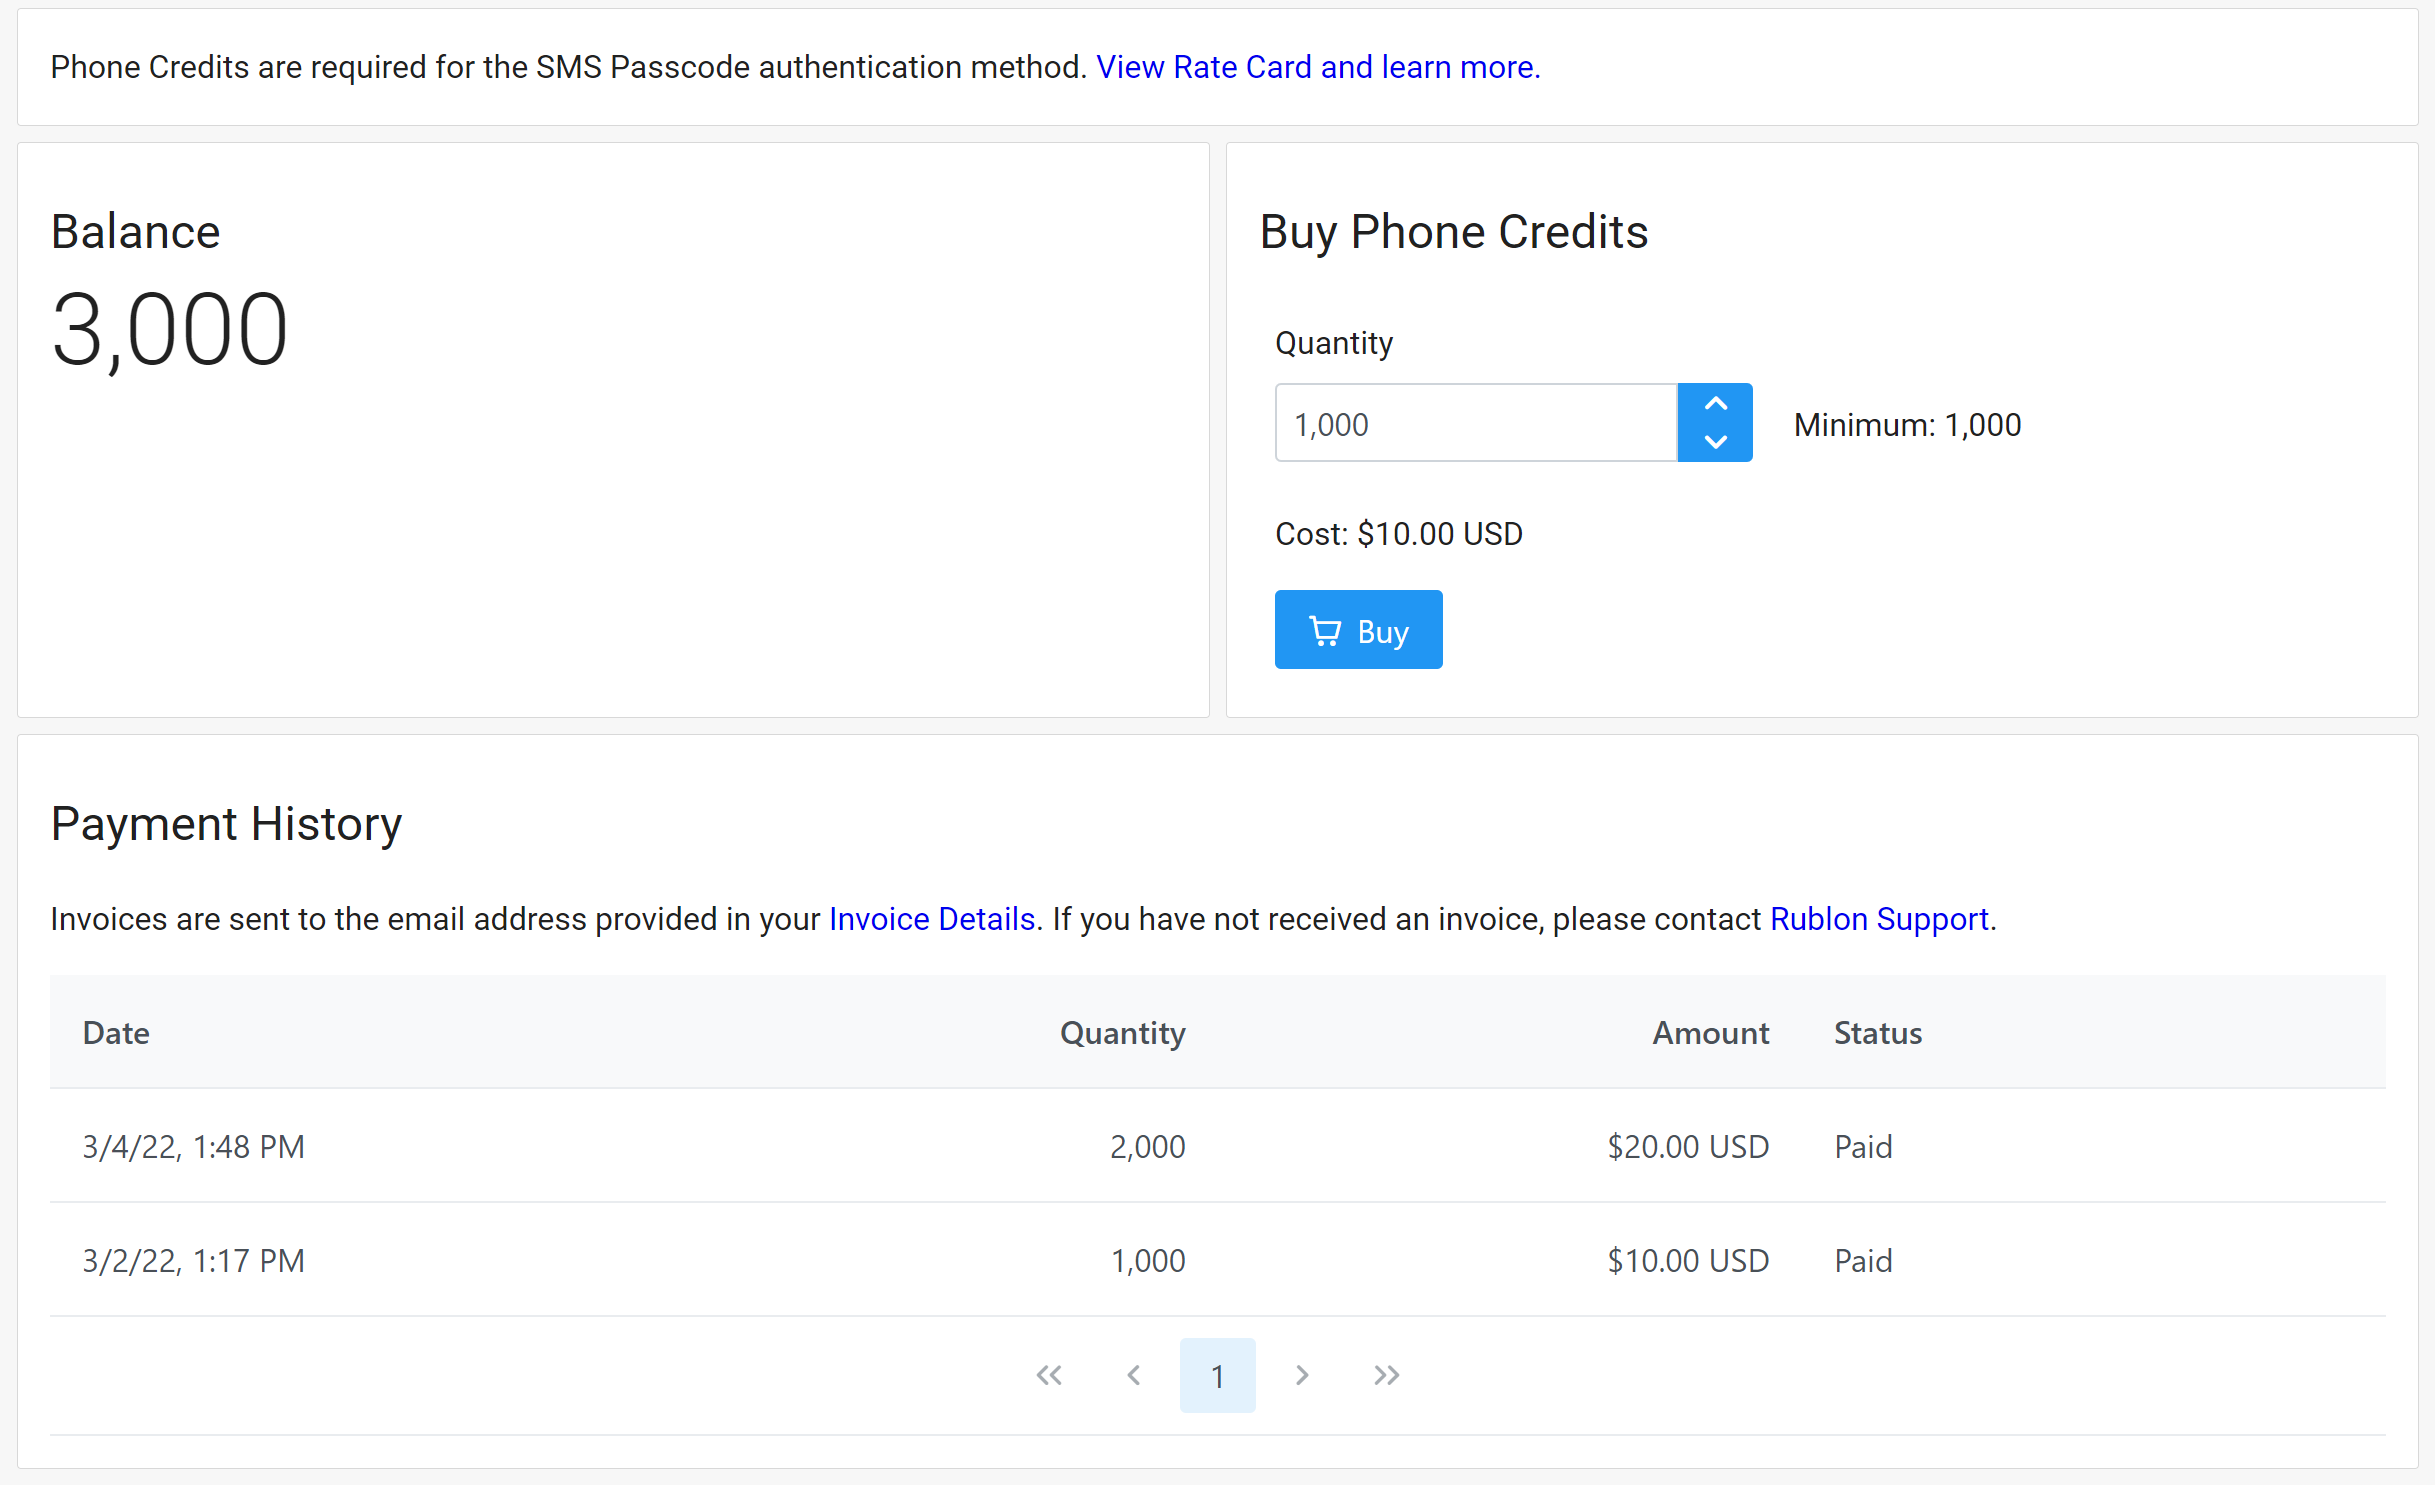Open the View Rate Card link
The height and width of the screenshot is (1485, 2435).
point(1317,67)
